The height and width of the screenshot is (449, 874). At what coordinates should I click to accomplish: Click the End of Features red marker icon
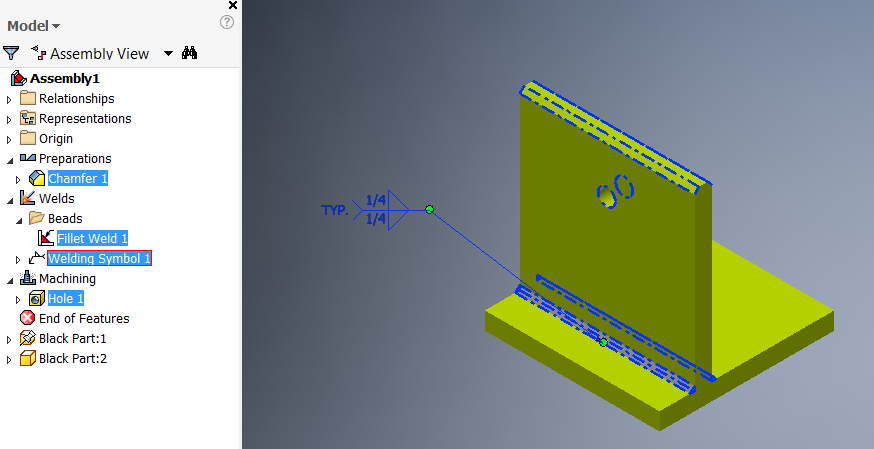27,318
